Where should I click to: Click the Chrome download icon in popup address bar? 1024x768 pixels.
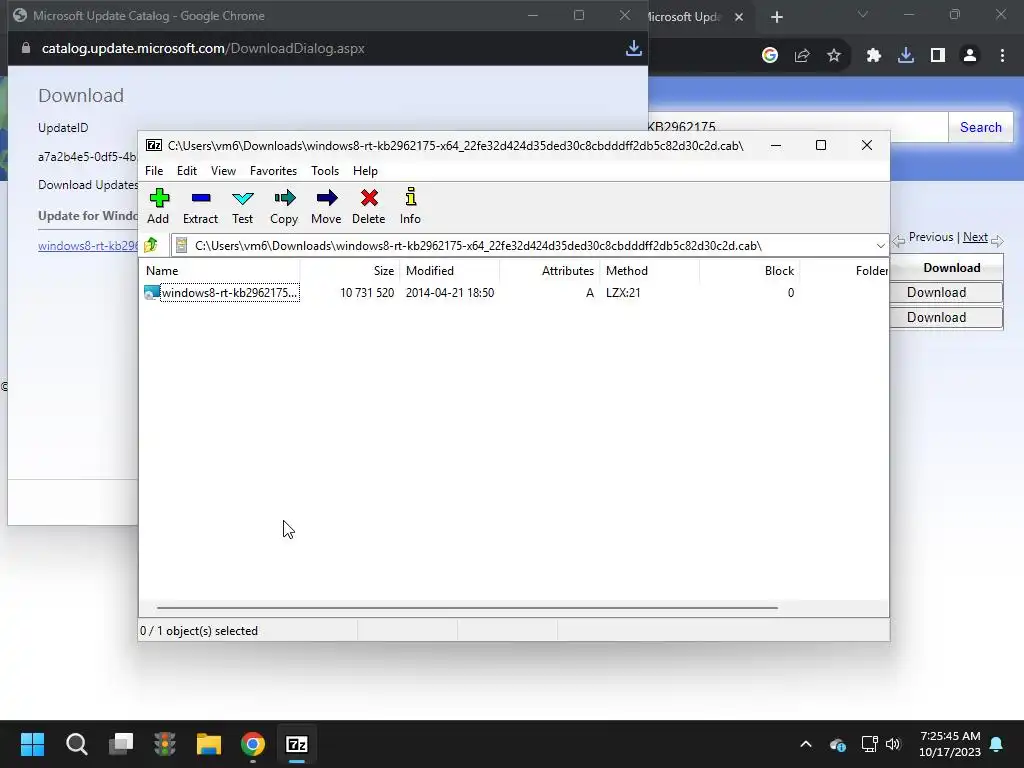point(633,48)
